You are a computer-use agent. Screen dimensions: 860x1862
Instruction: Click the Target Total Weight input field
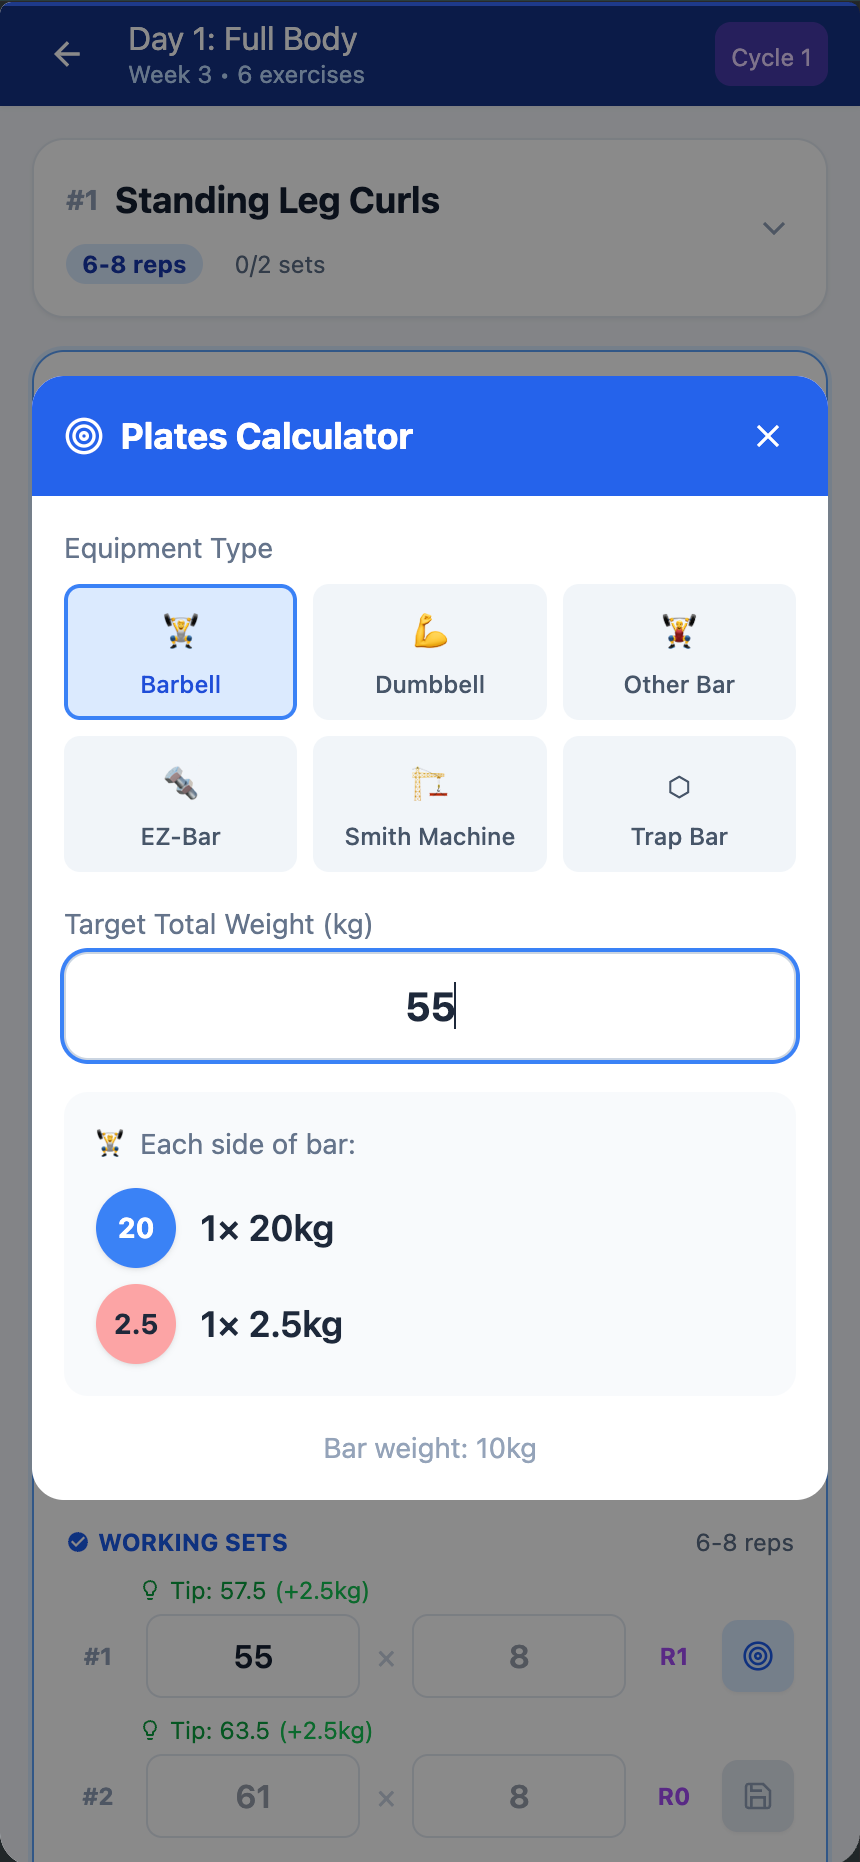click(x=429, y=1006)
